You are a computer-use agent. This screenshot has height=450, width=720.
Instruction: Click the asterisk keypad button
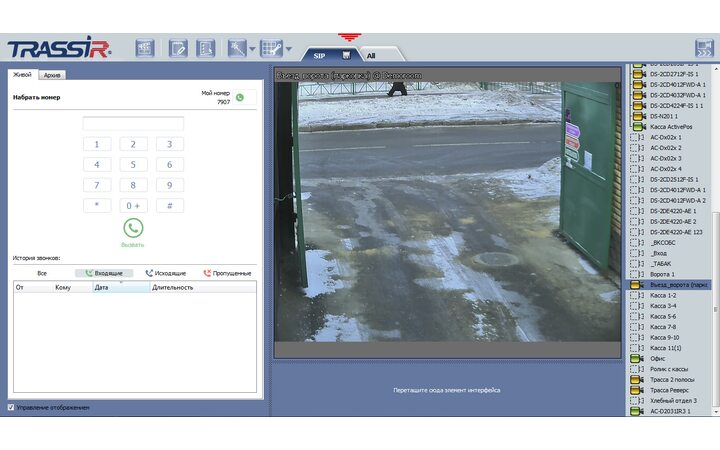click(x=97, y=205)
